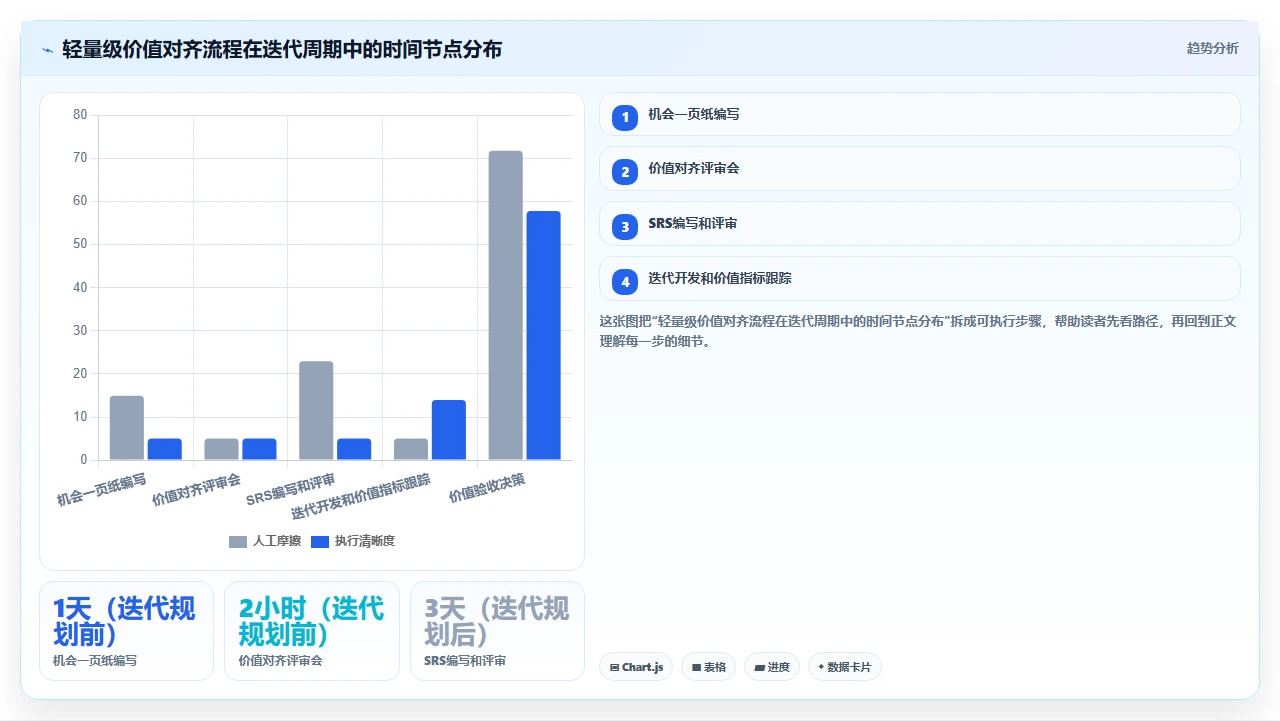Click the blue SRS编写和评审 bar
This screenshot has width=1280, height=721.
[354, 449]
